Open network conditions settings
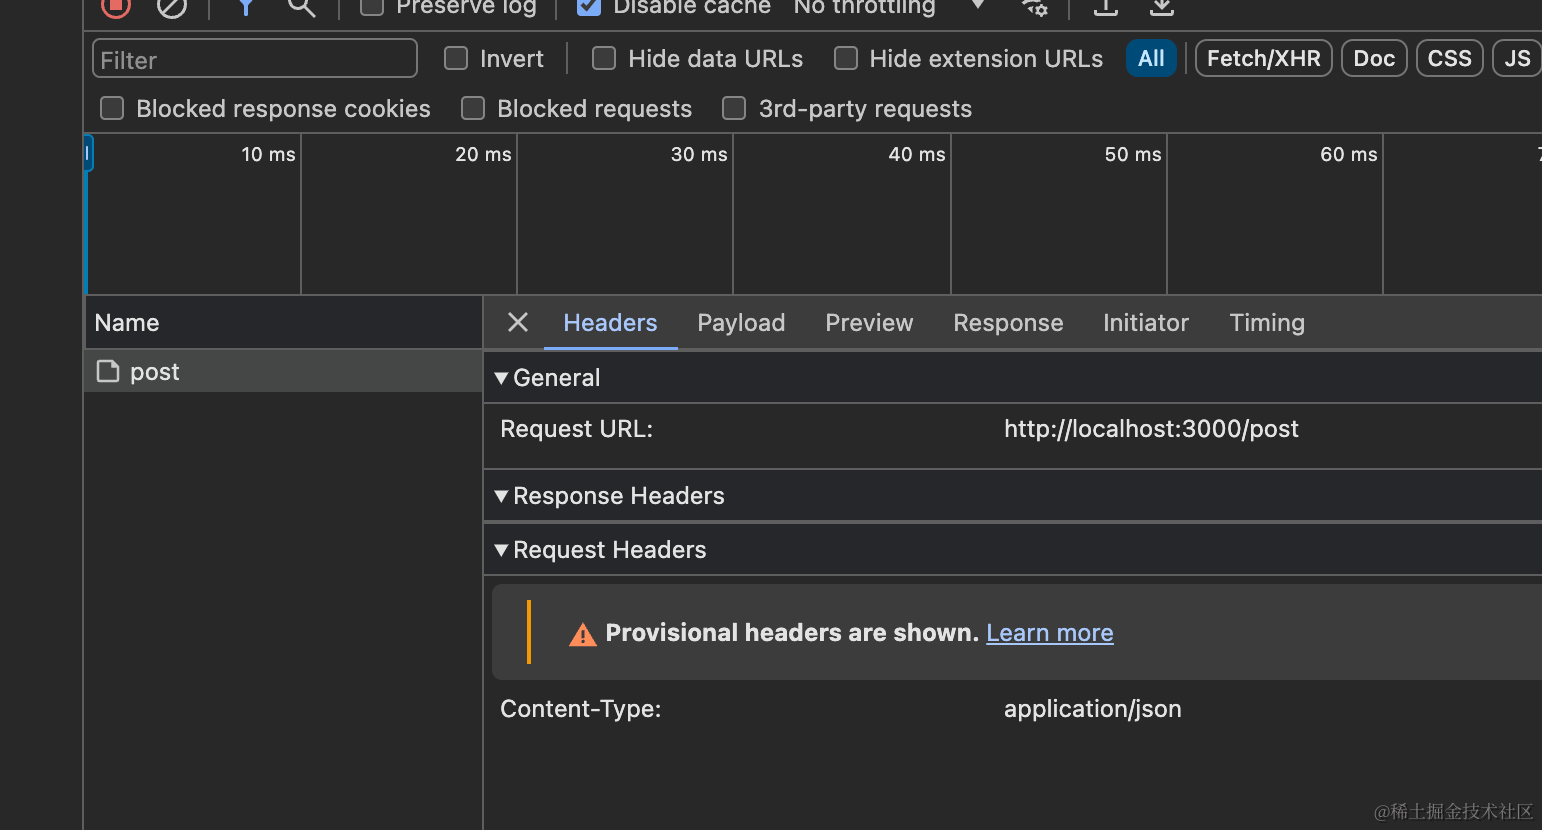The height and width of the screenshot is (830, 1542). pyautogui.click(x=1034, y=8)
